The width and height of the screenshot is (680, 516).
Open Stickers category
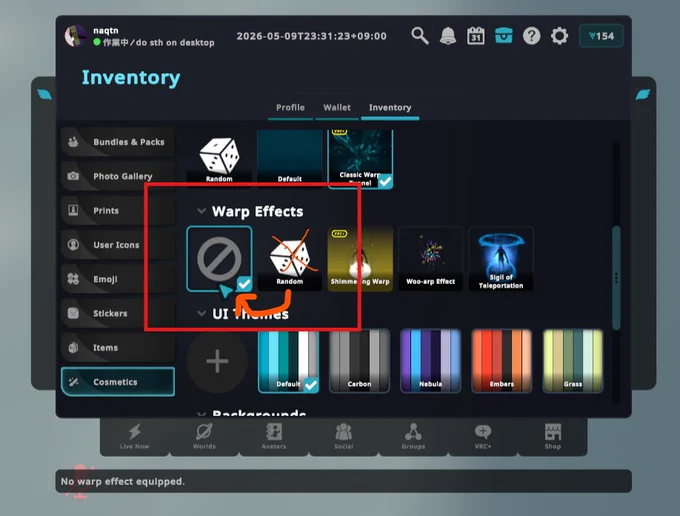pos(118,313)
